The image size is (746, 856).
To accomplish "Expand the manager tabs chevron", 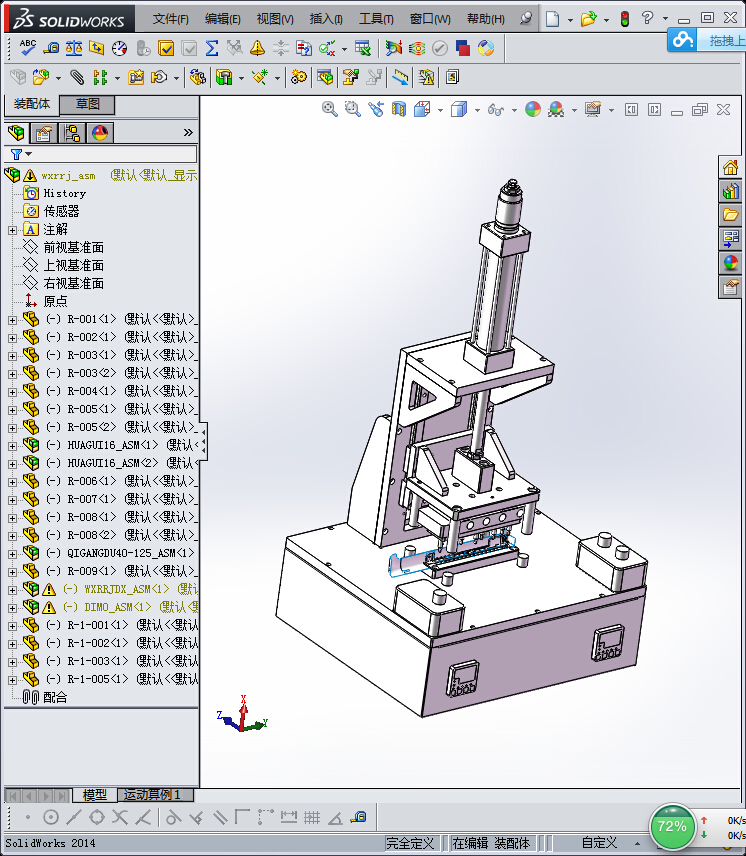I will click(188, 133).
